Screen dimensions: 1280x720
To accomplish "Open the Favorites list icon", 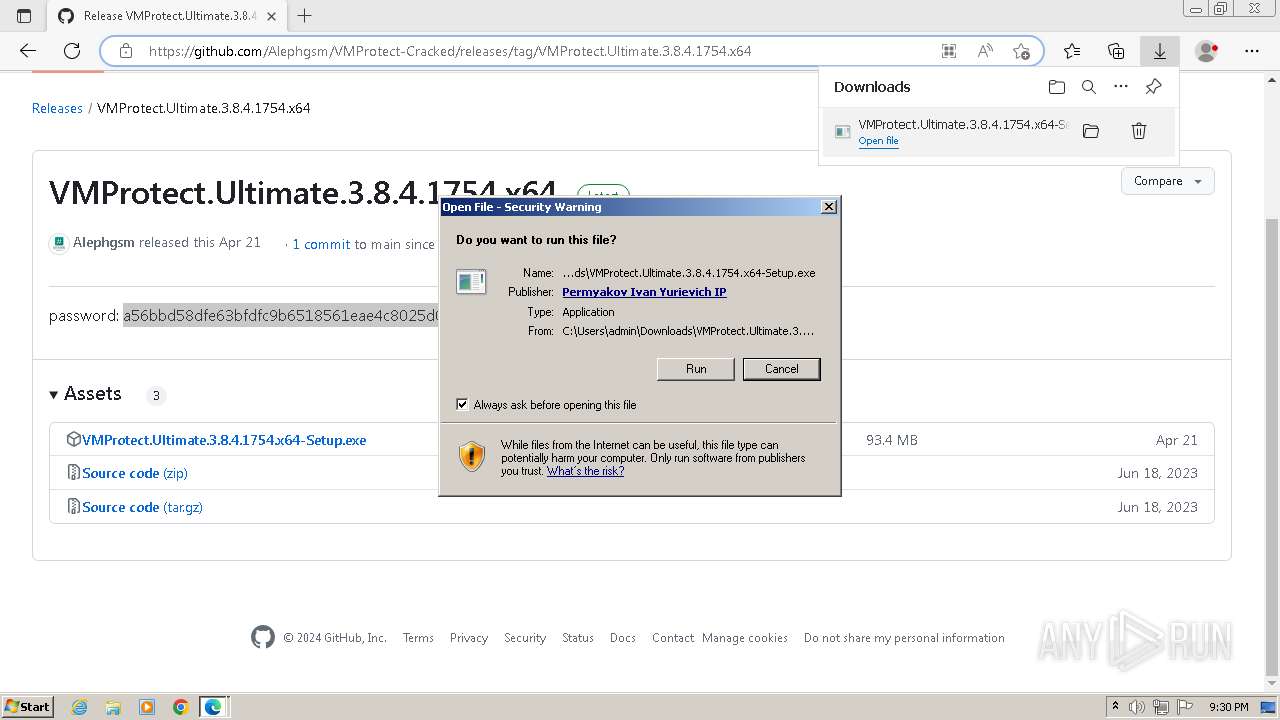I will click(1072, 51).
